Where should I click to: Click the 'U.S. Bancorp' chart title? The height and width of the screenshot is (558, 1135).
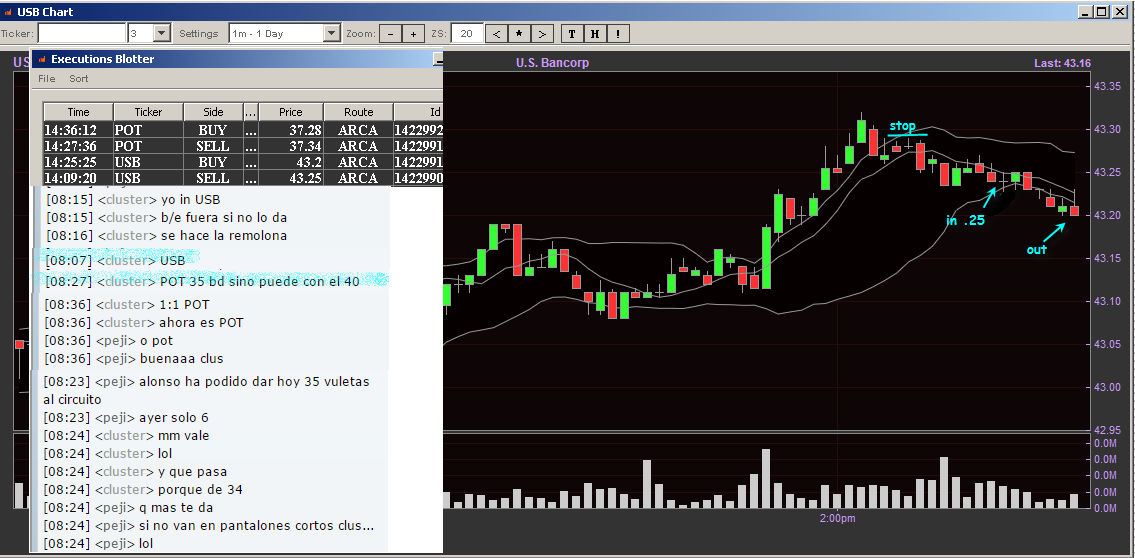tap(552, 63)
